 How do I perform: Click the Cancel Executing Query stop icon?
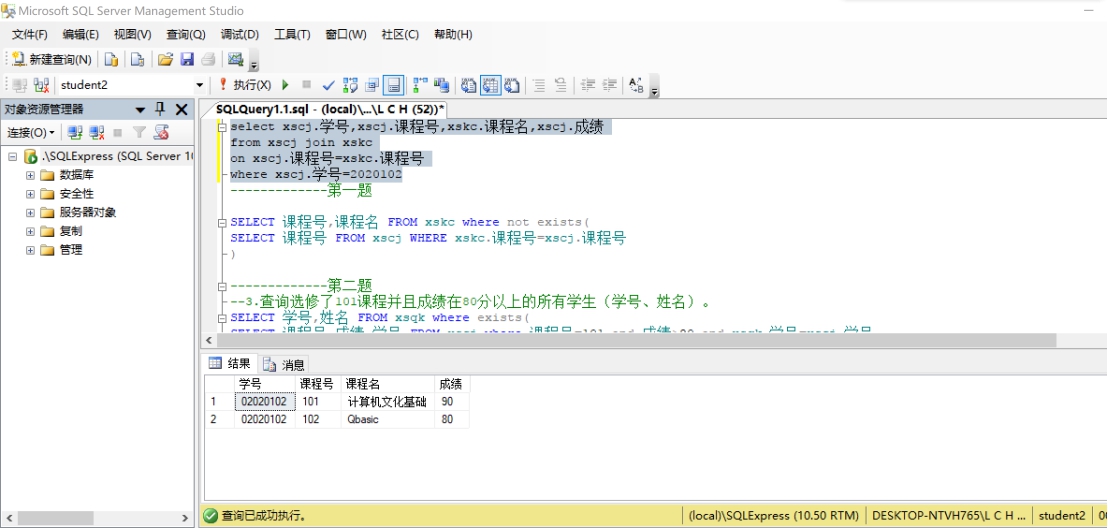(x=306, y=85)
